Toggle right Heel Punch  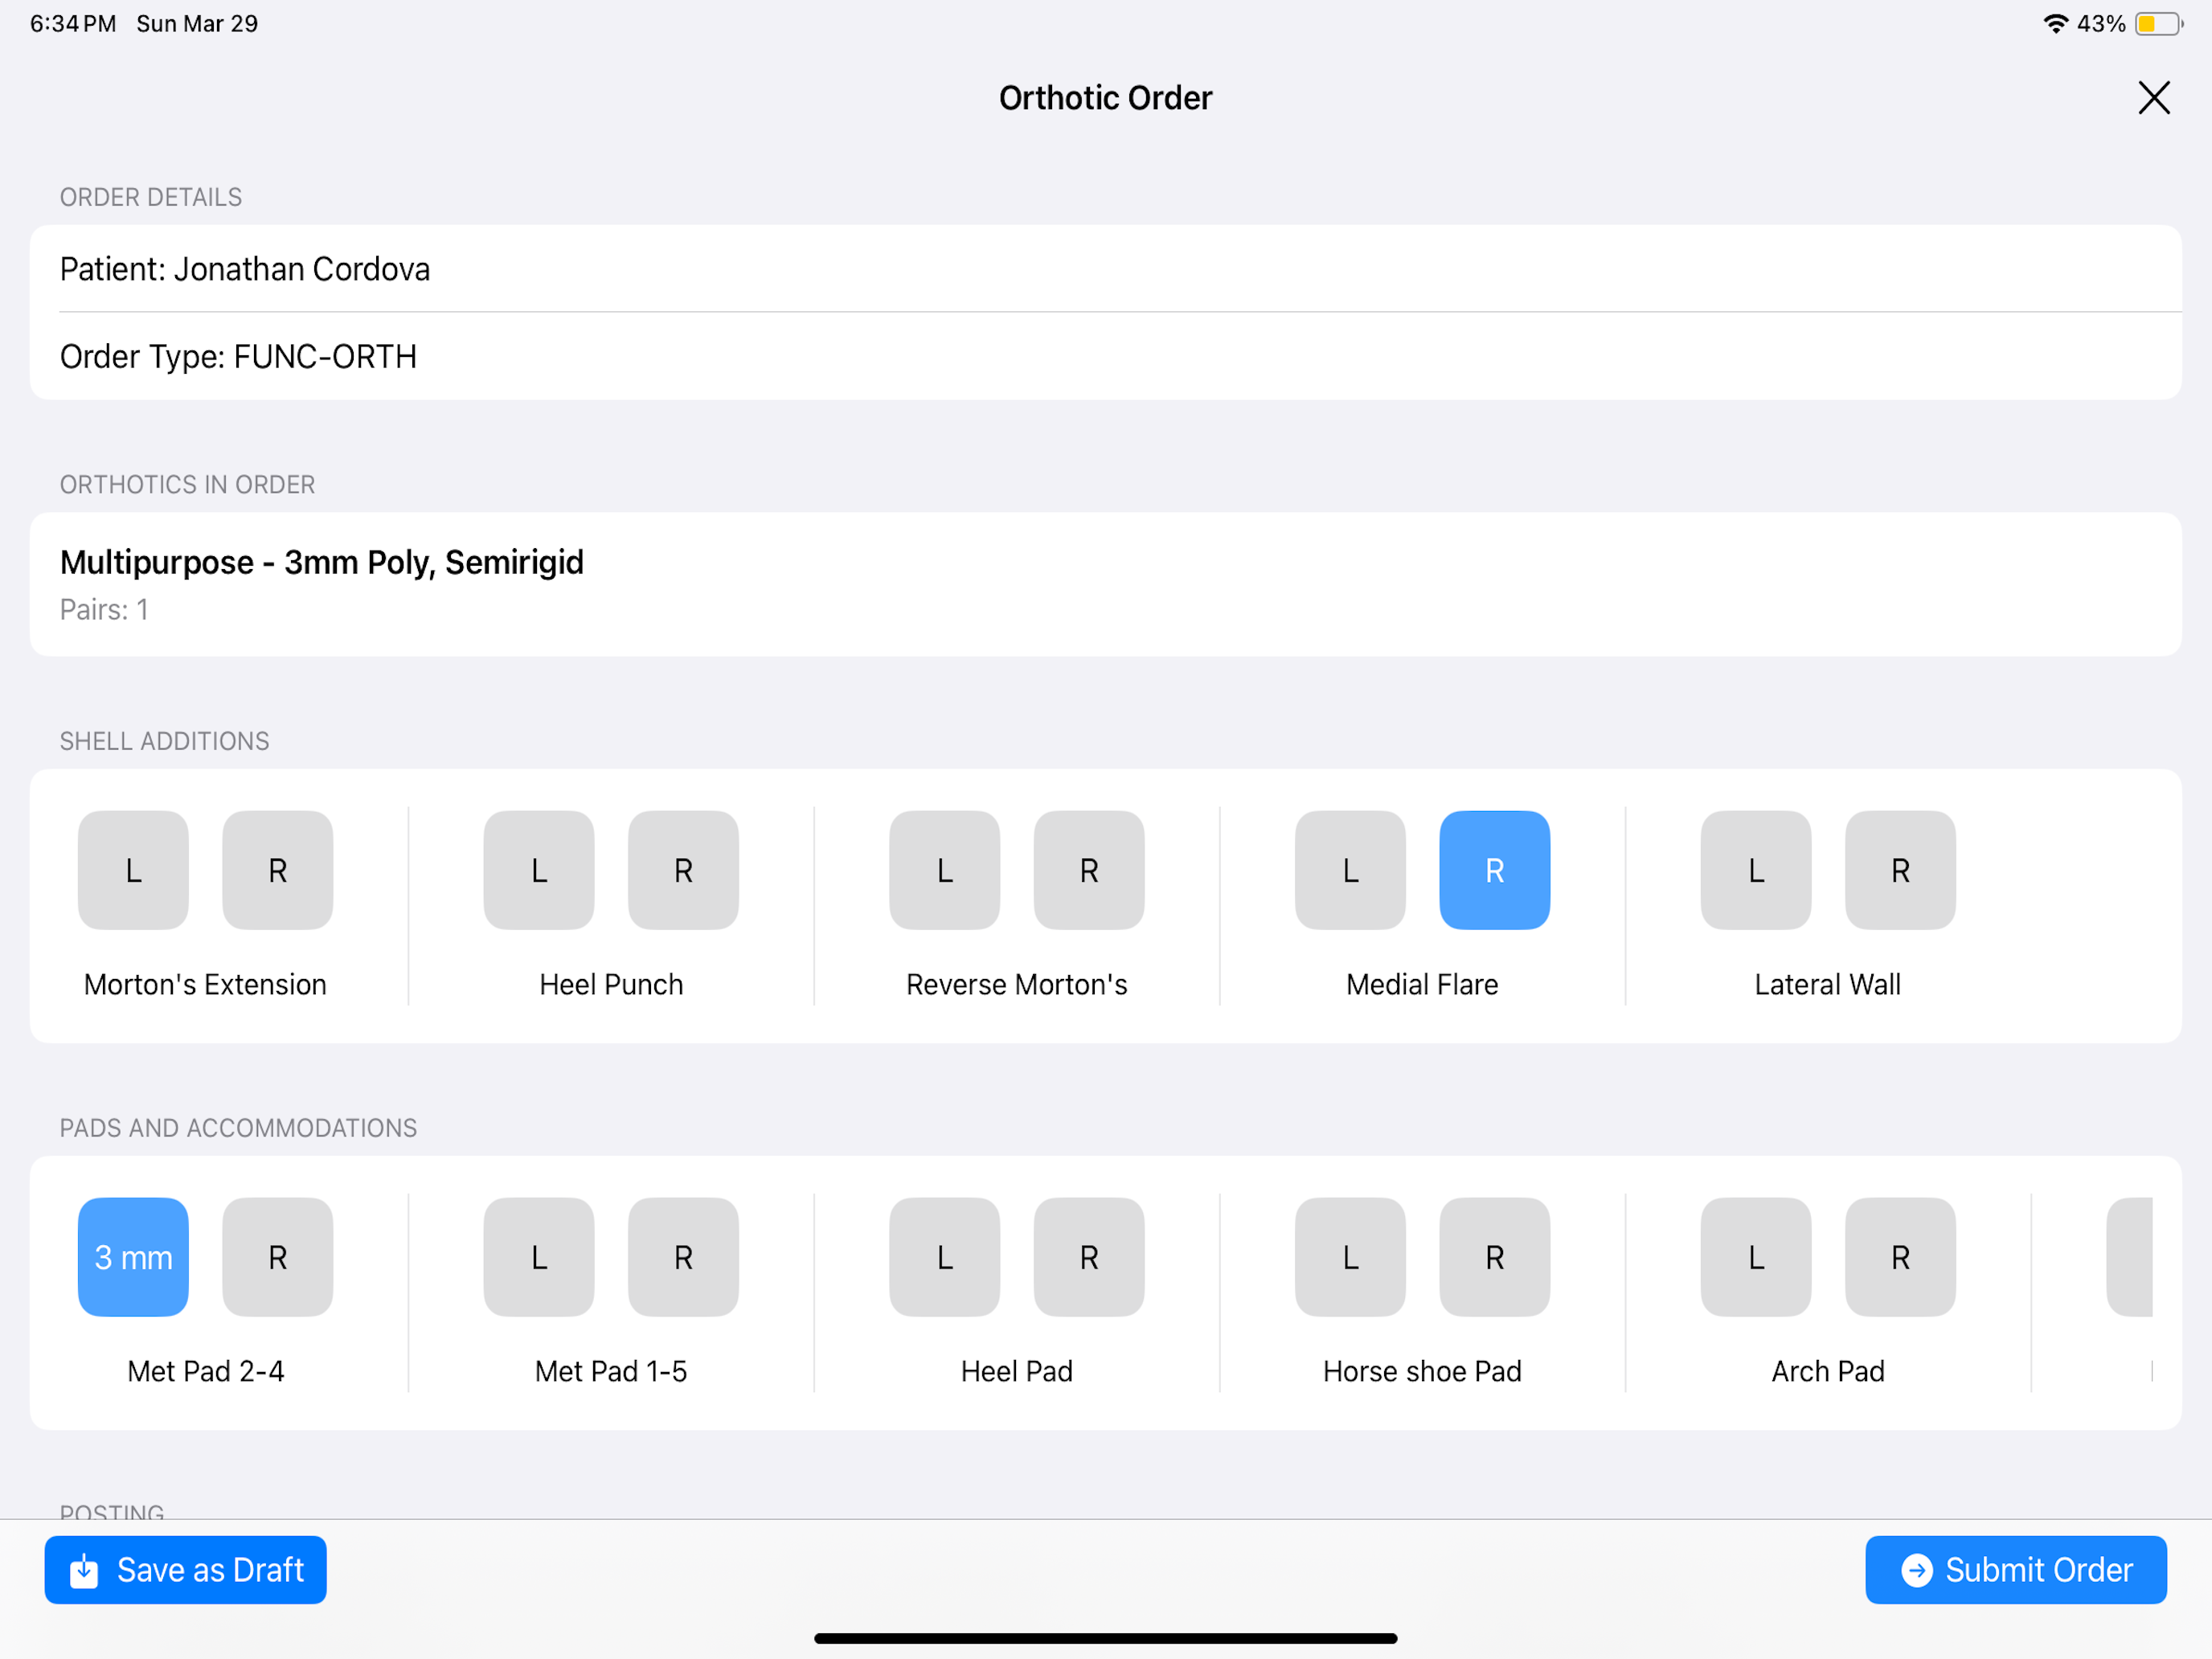coord(683,870)
